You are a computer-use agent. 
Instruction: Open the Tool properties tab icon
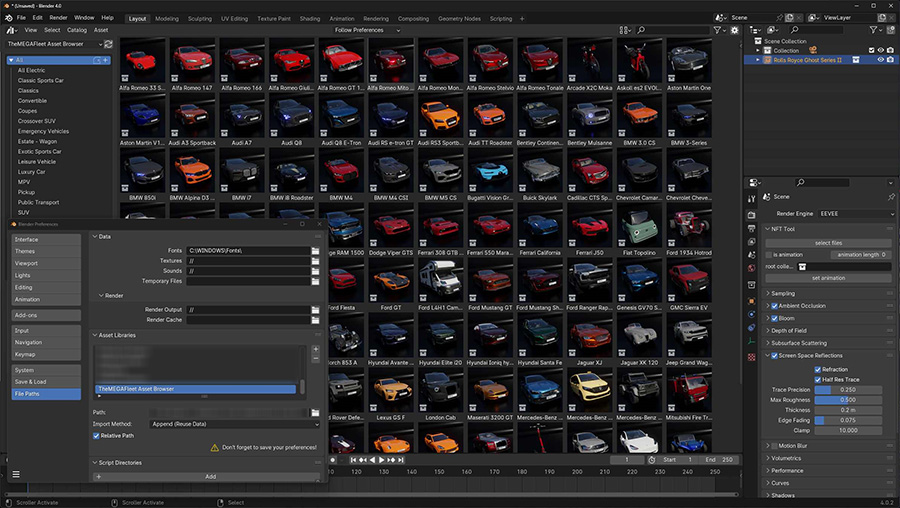coord(751,199)
